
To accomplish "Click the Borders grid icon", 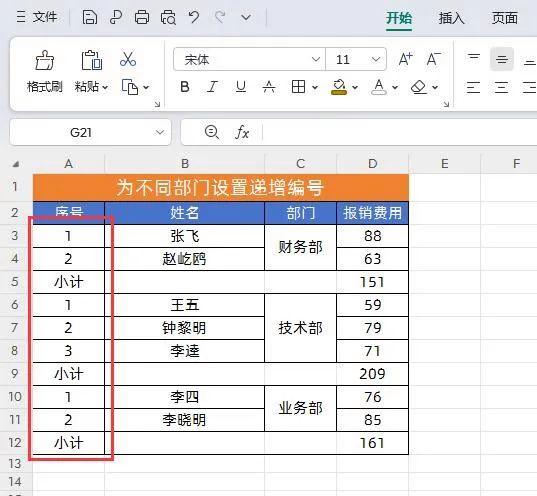I will click(x=298, y=87).
